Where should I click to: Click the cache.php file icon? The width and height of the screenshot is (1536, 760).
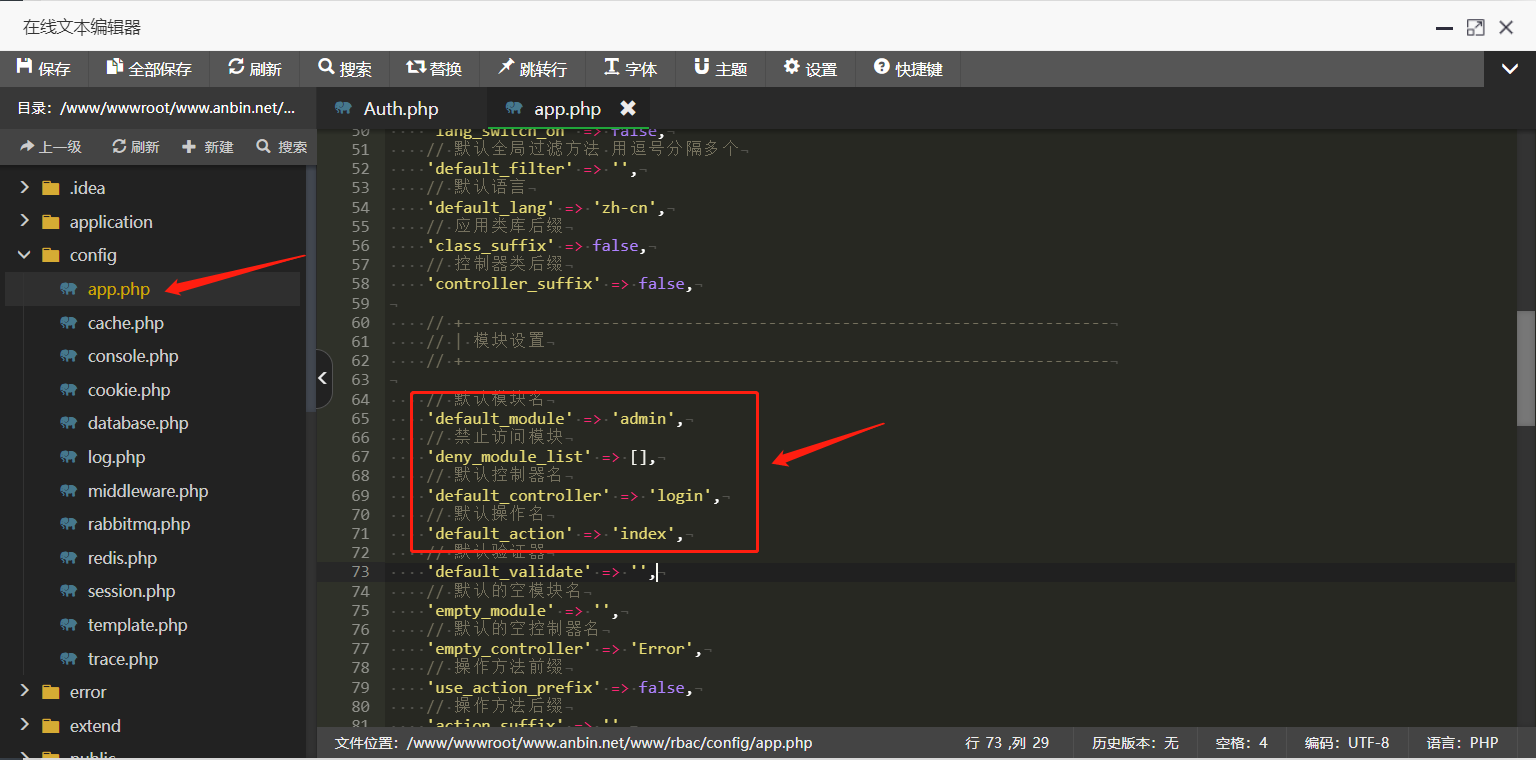click(x=68, y=323)
